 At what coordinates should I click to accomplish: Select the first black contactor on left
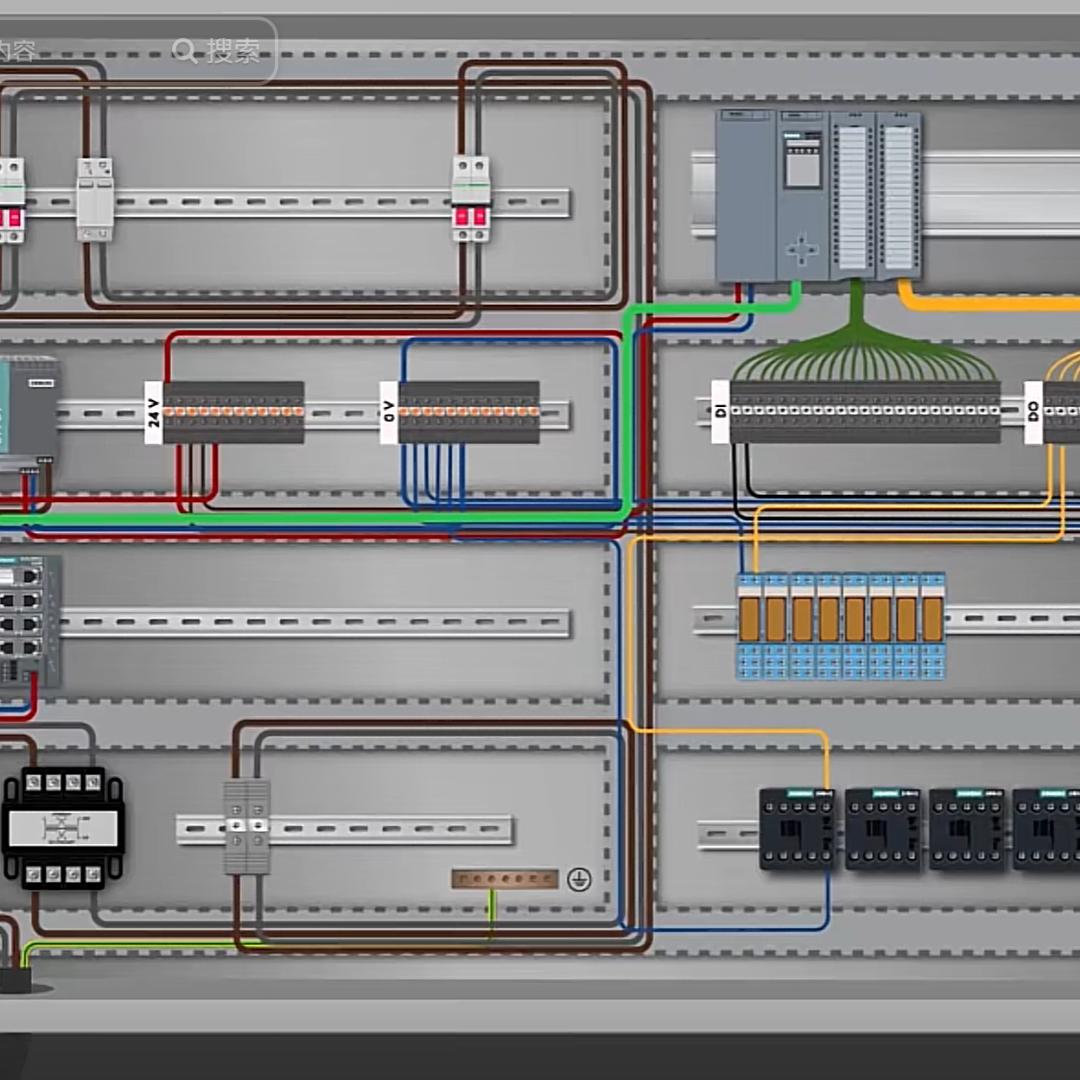click(797, 828)
